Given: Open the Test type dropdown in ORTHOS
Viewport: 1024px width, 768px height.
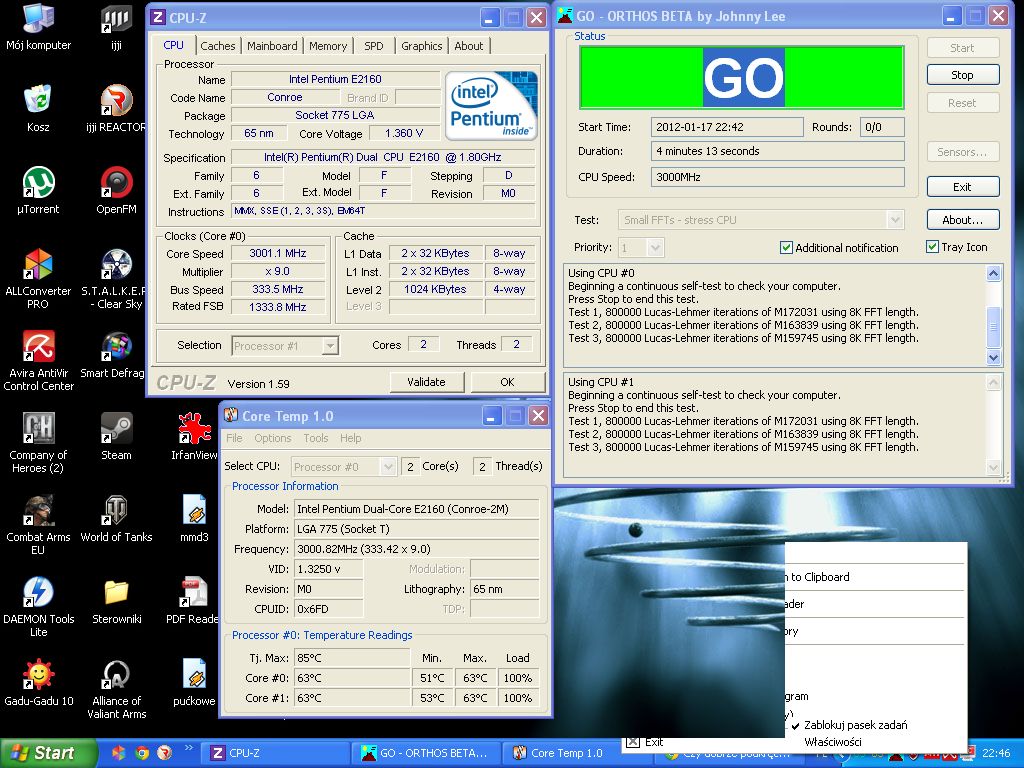Looking at the screenshot, I should [x=894, y=220].
